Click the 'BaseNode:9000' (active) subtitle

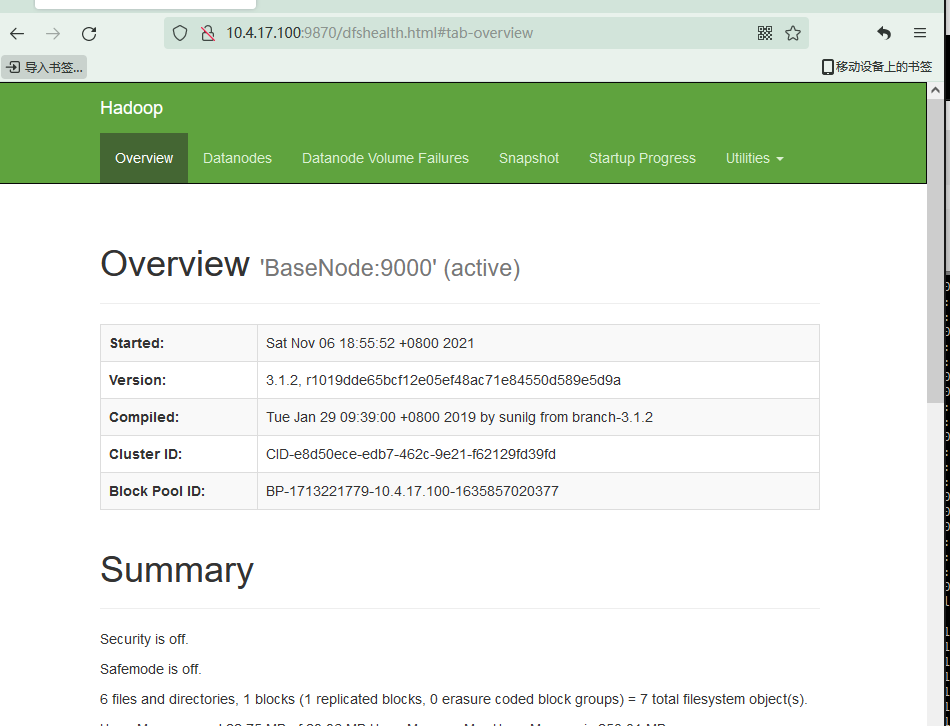pos(390,268)
